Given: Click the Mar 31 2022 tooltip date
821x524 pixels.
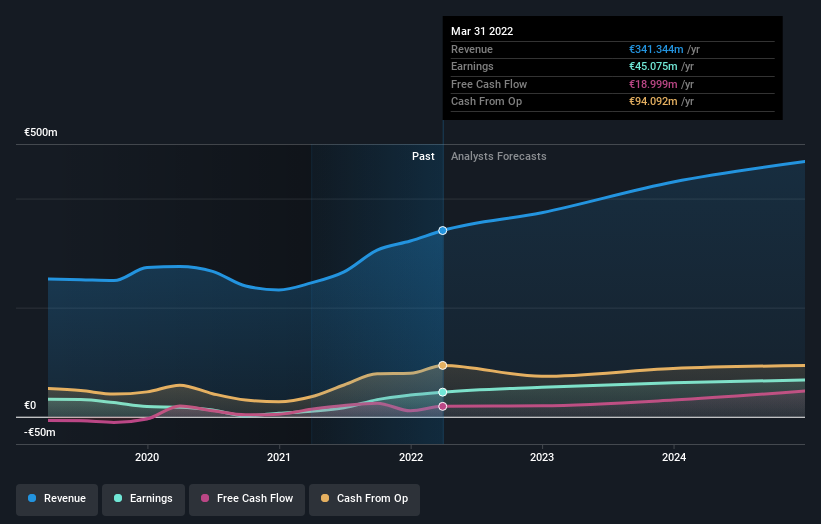Looking at the screenshot, I should [482, 31].
